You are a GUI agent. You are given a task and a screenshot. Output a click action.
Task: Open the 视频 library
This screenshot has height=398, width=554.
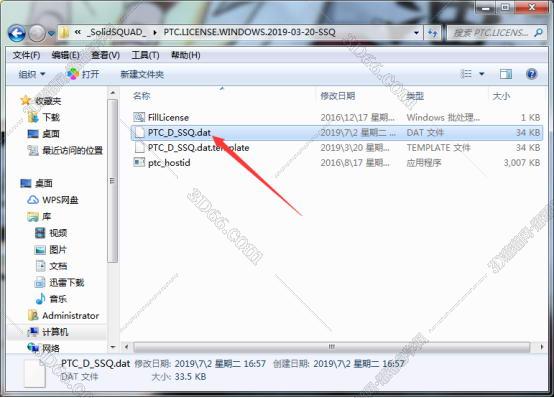[x=58, y=233]
